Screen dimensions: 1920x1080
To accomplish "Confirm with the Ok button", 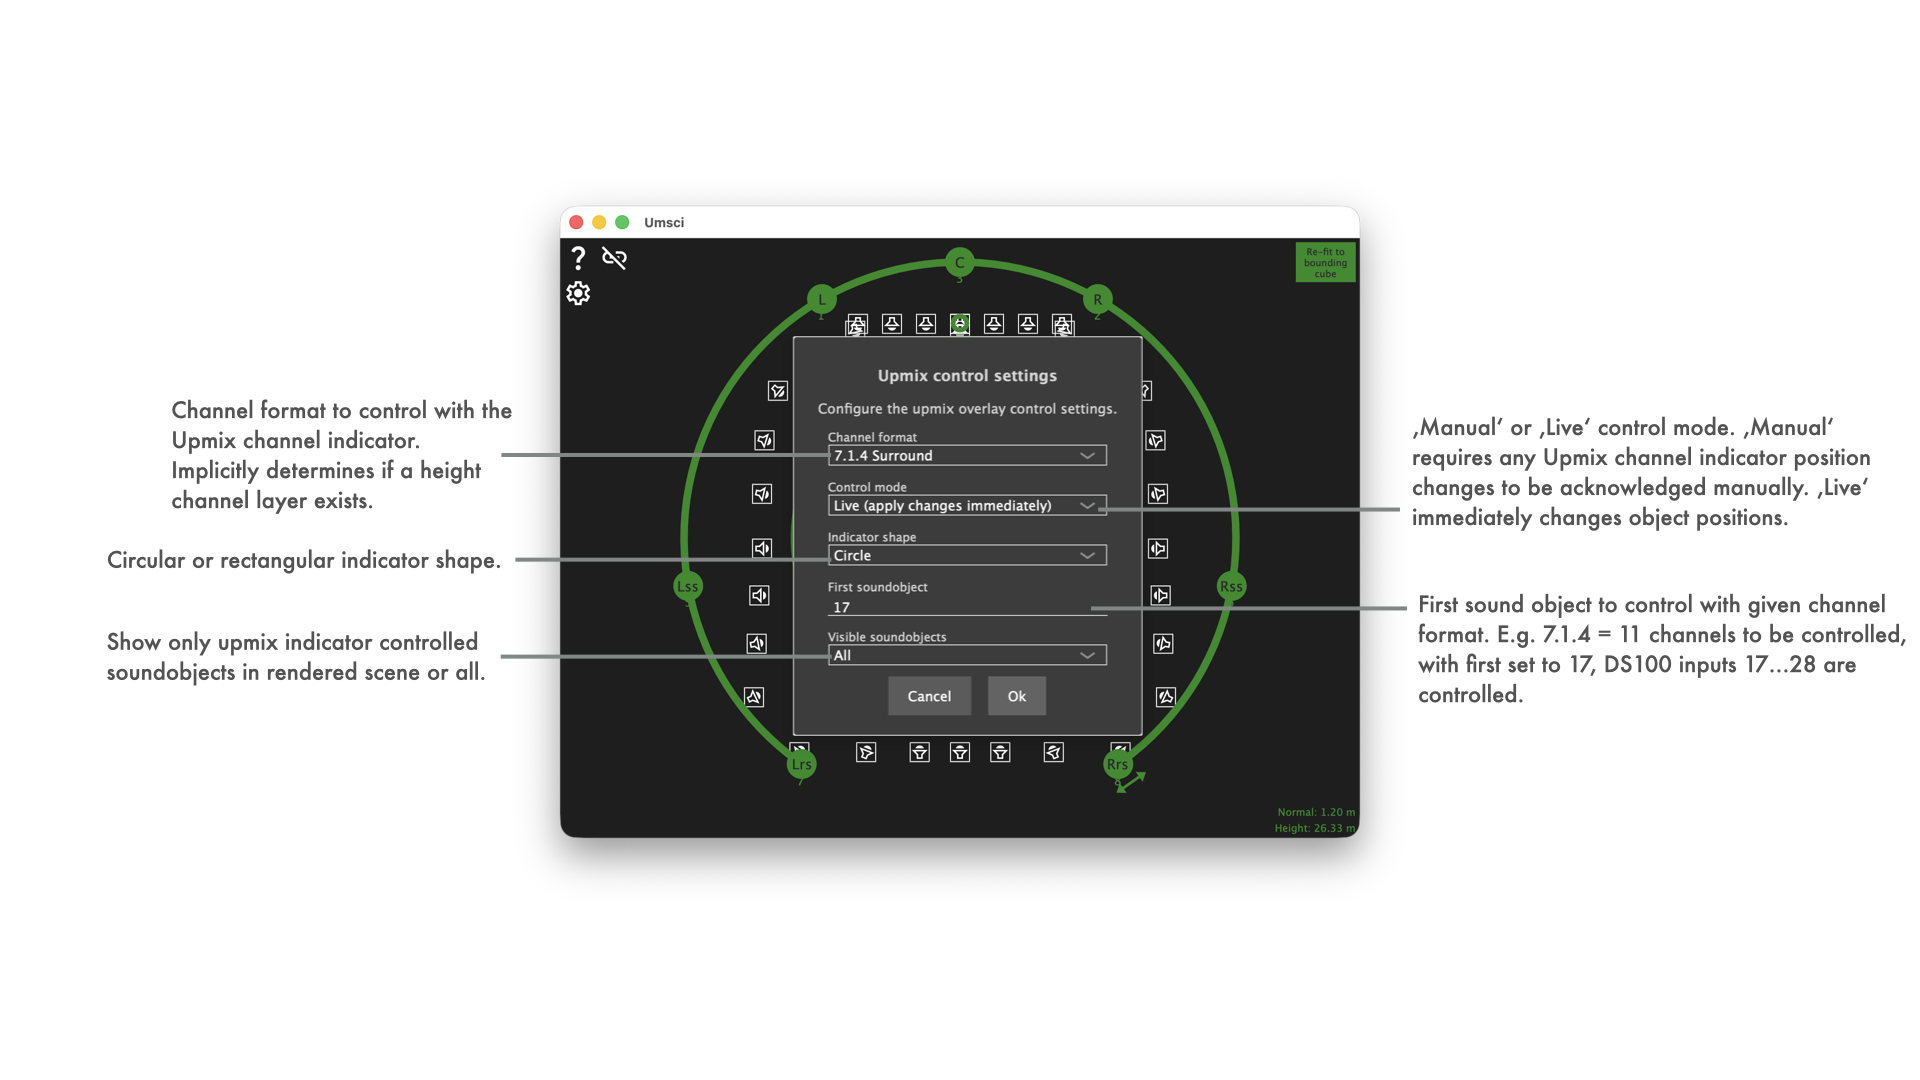I will [1016, 696].
